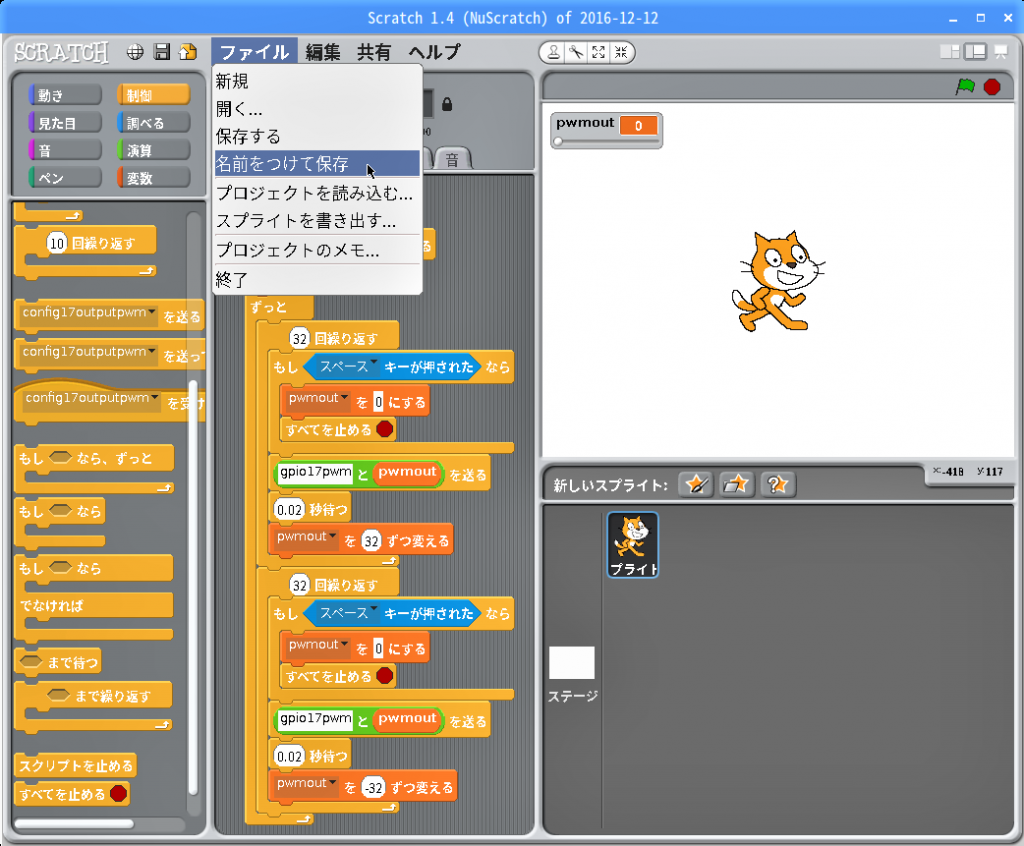Image resolution: width=1024 pixels, height=846 pixels.
Task: Select the scissors delete tool
Action: pos(576,52)
